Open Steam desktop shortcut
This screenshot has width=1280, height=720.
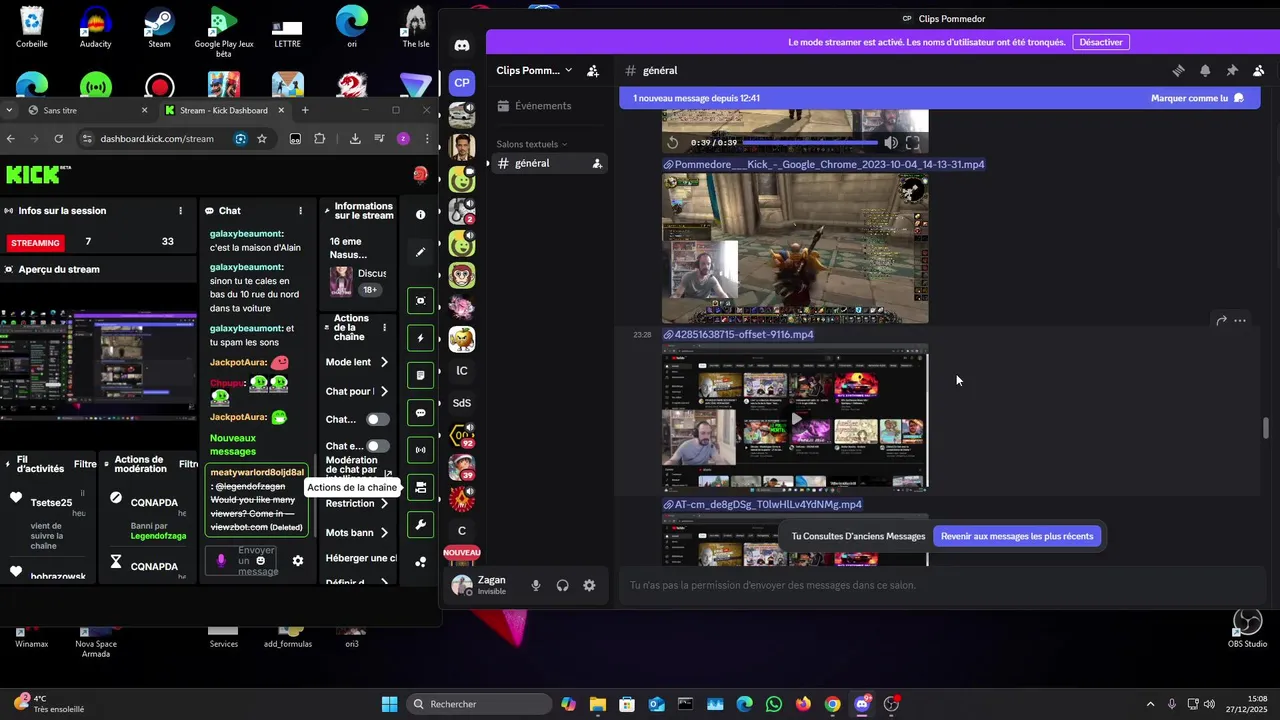(159, 28)
